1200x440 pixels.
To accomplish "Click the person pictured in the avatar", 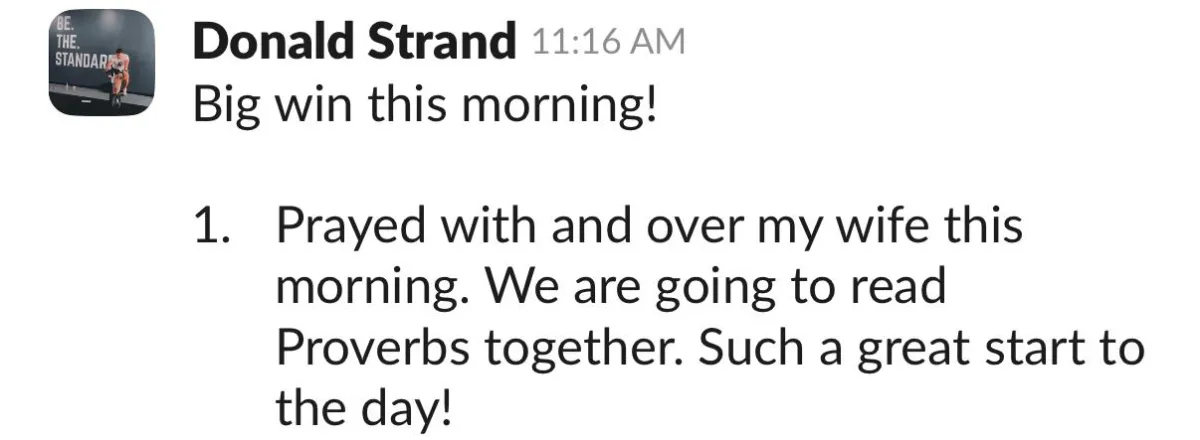I will 118,82.
